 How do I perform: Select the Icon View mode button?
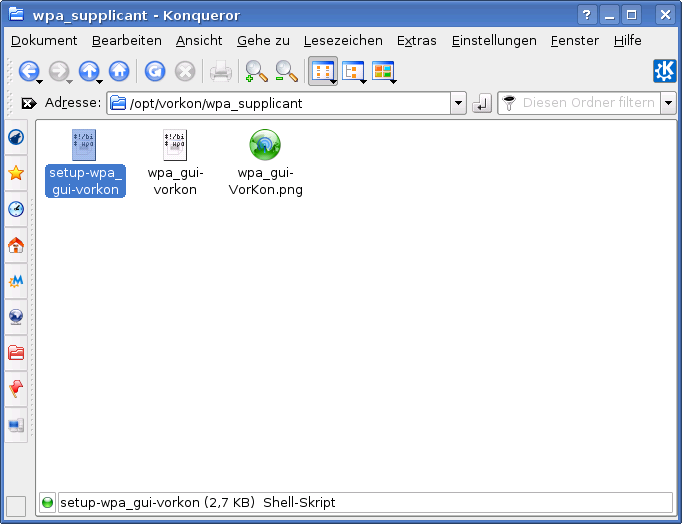tap(323, 71)
